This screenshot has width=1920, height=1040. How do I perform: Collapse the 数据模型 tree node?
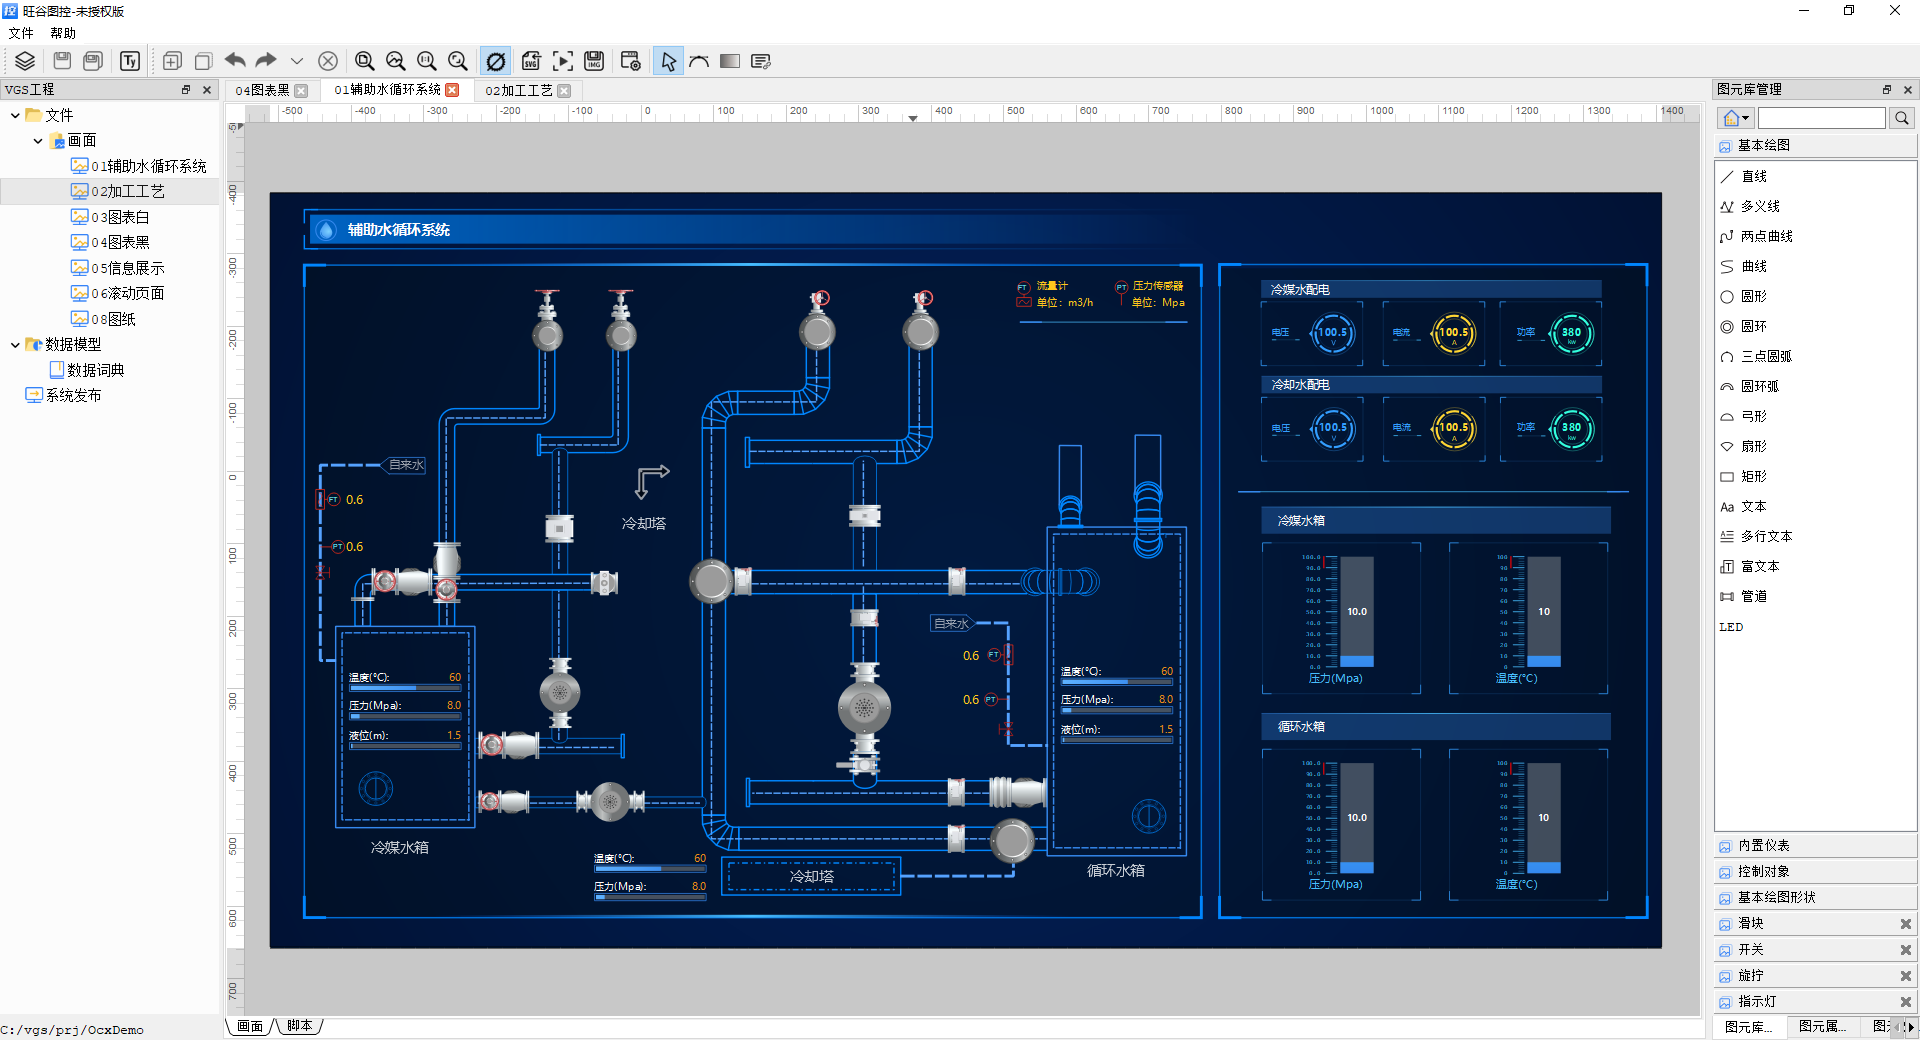(x=15, y=345)
